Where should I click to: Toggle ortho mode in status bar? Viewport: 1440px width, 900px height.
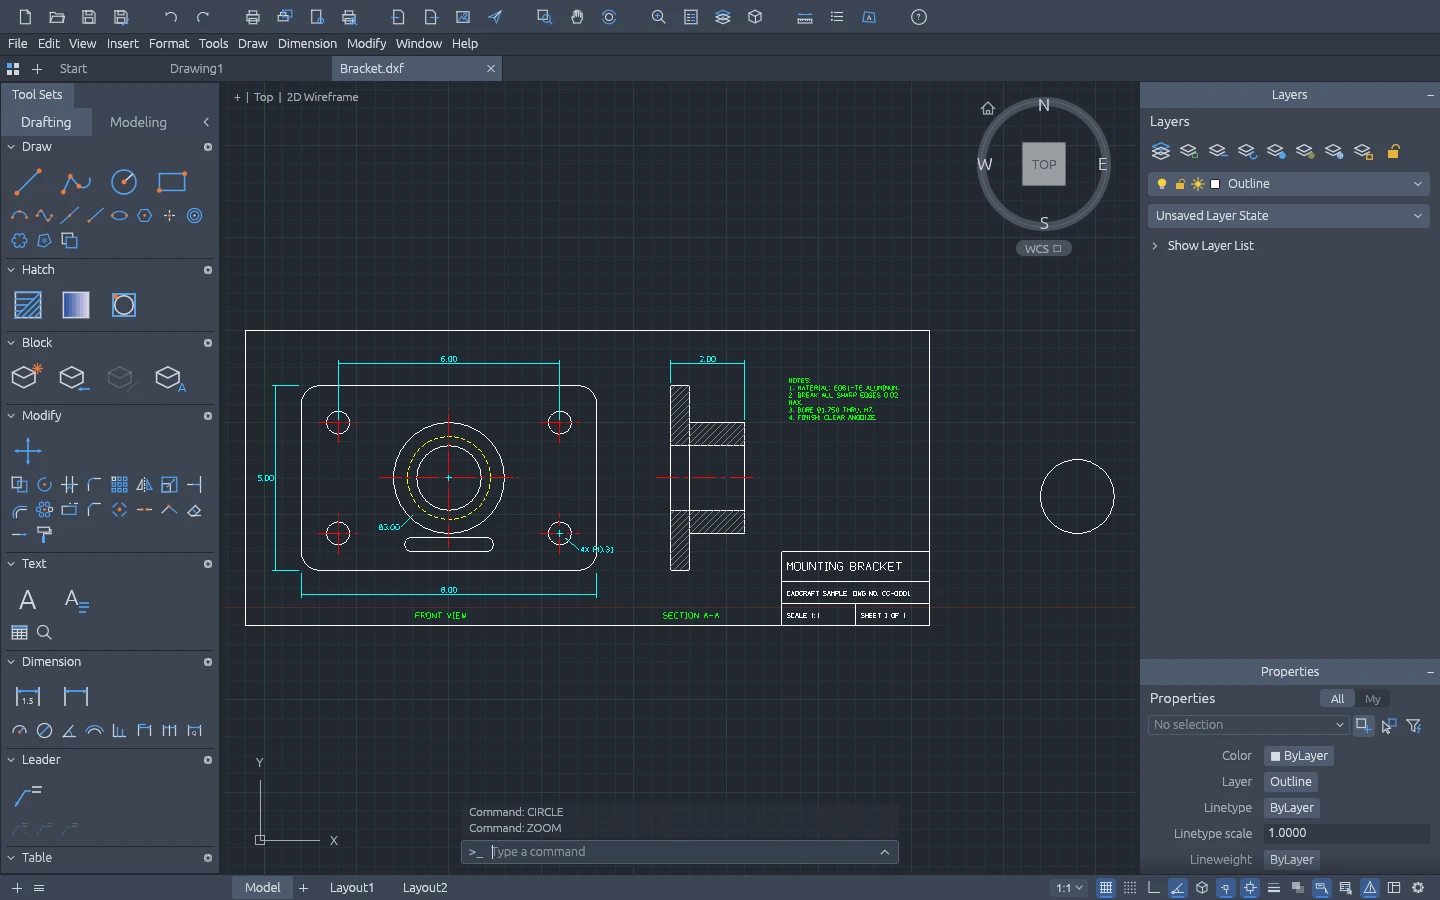(1154, 888)
